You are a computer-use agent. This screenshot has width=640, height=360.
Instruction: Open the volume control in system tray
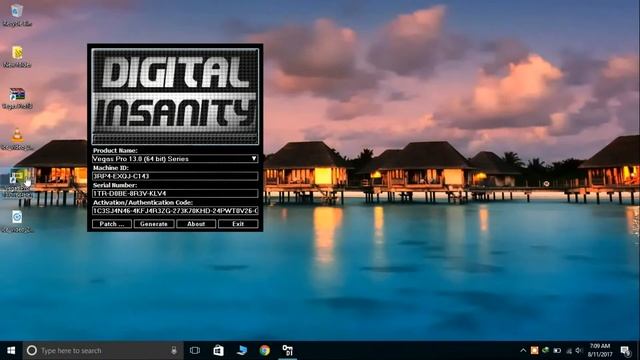pyautogui.click(x=579, y=351)
